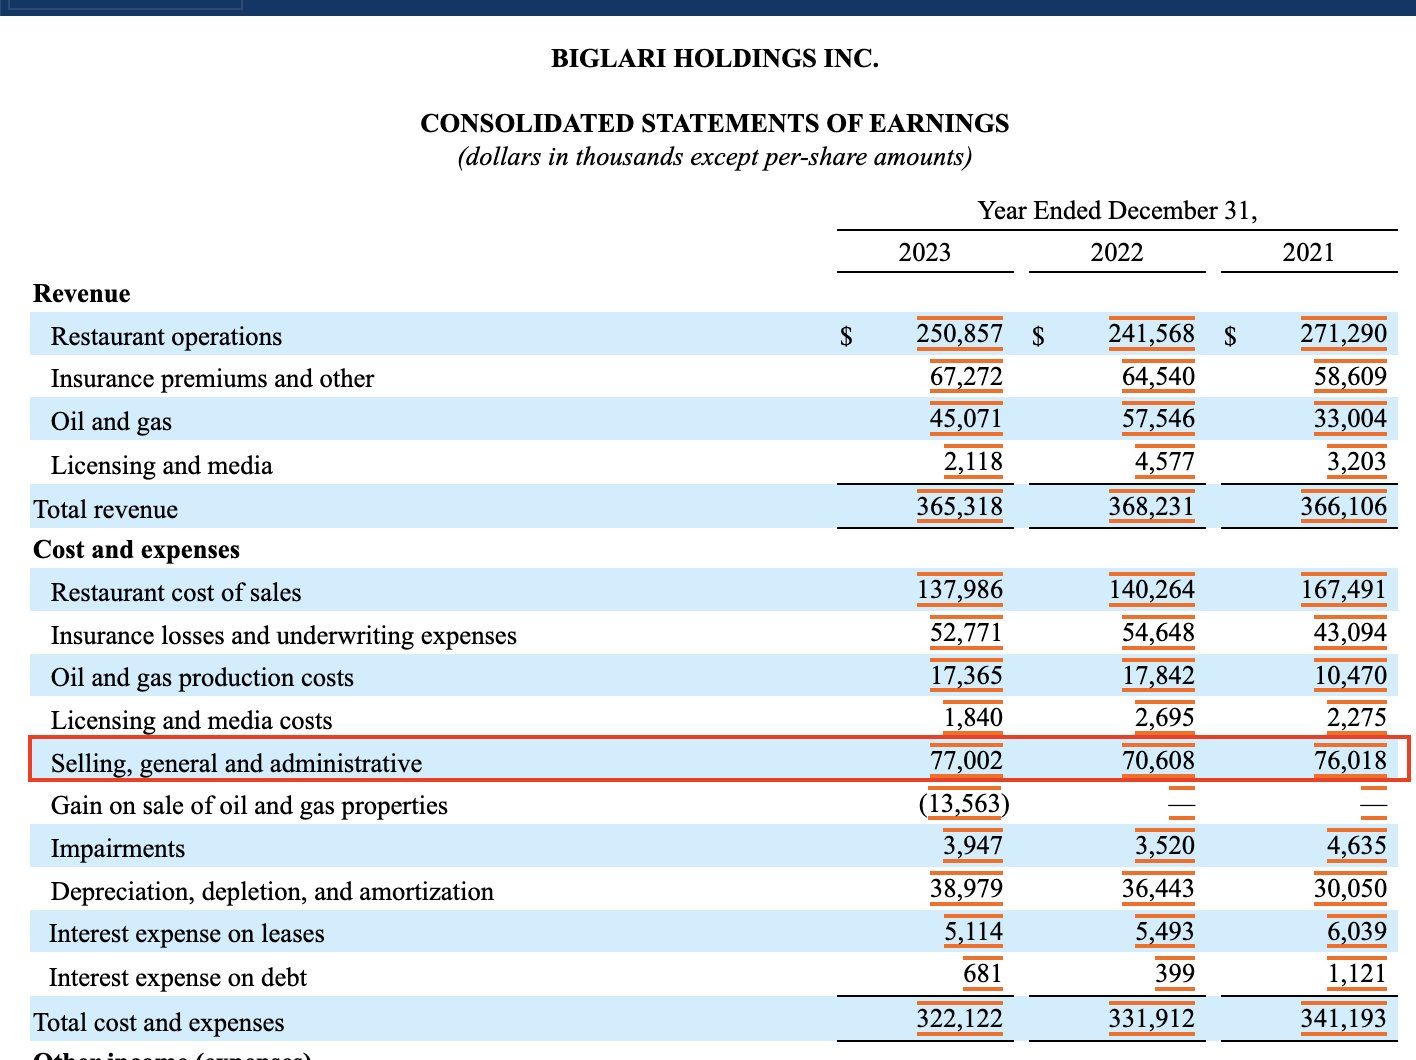Click the dollars in thousands subtitle text
This screenshot has width=1416, height=1060.
(714, 156)
